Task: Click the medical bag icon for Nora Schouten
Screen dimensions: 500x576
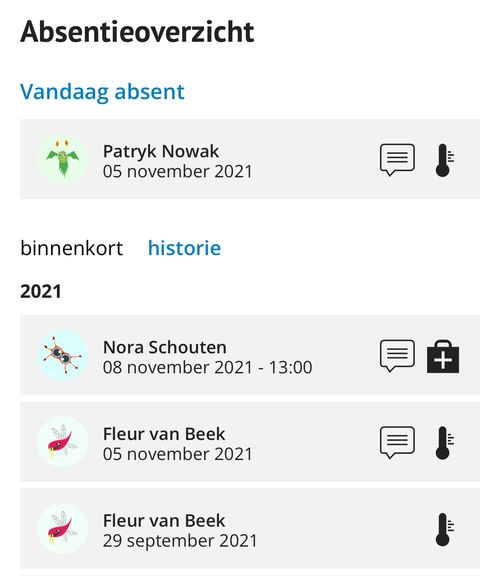Action: click(x=443, y=357)
